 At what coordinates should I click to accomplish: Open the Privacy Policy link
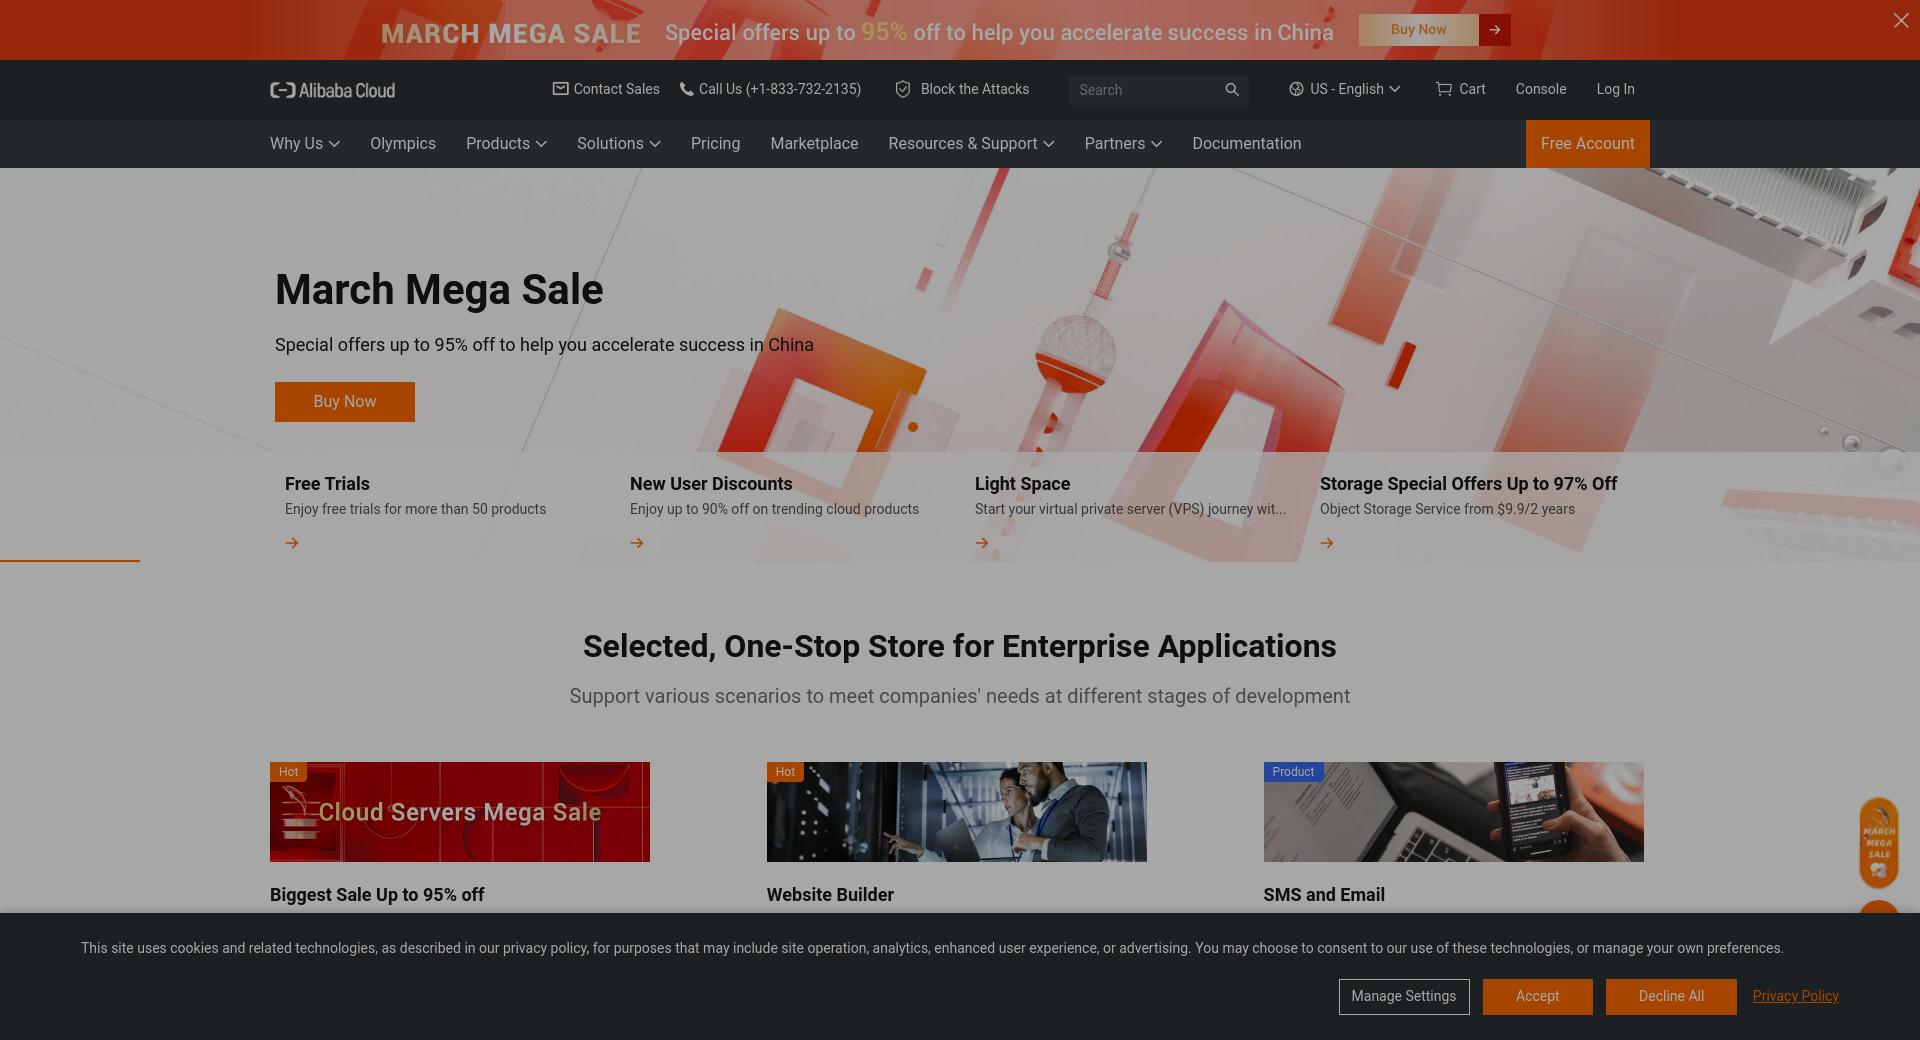click(1795, 996)
